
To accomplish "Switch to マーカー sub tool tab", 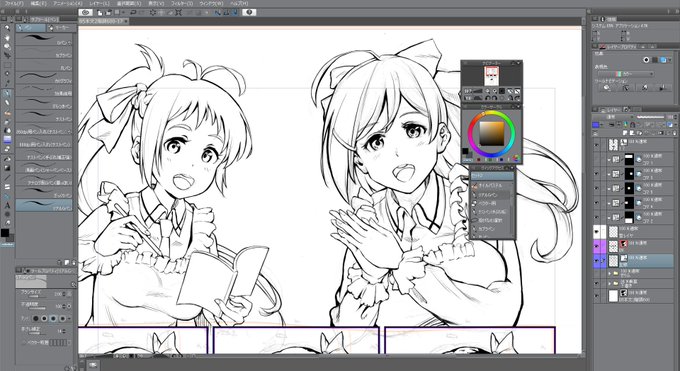I will pos(61,28).
